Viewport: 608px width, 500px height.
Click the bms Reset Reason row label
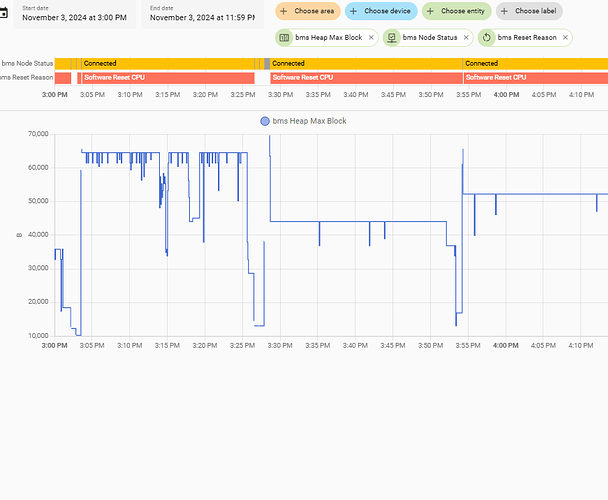26,78
